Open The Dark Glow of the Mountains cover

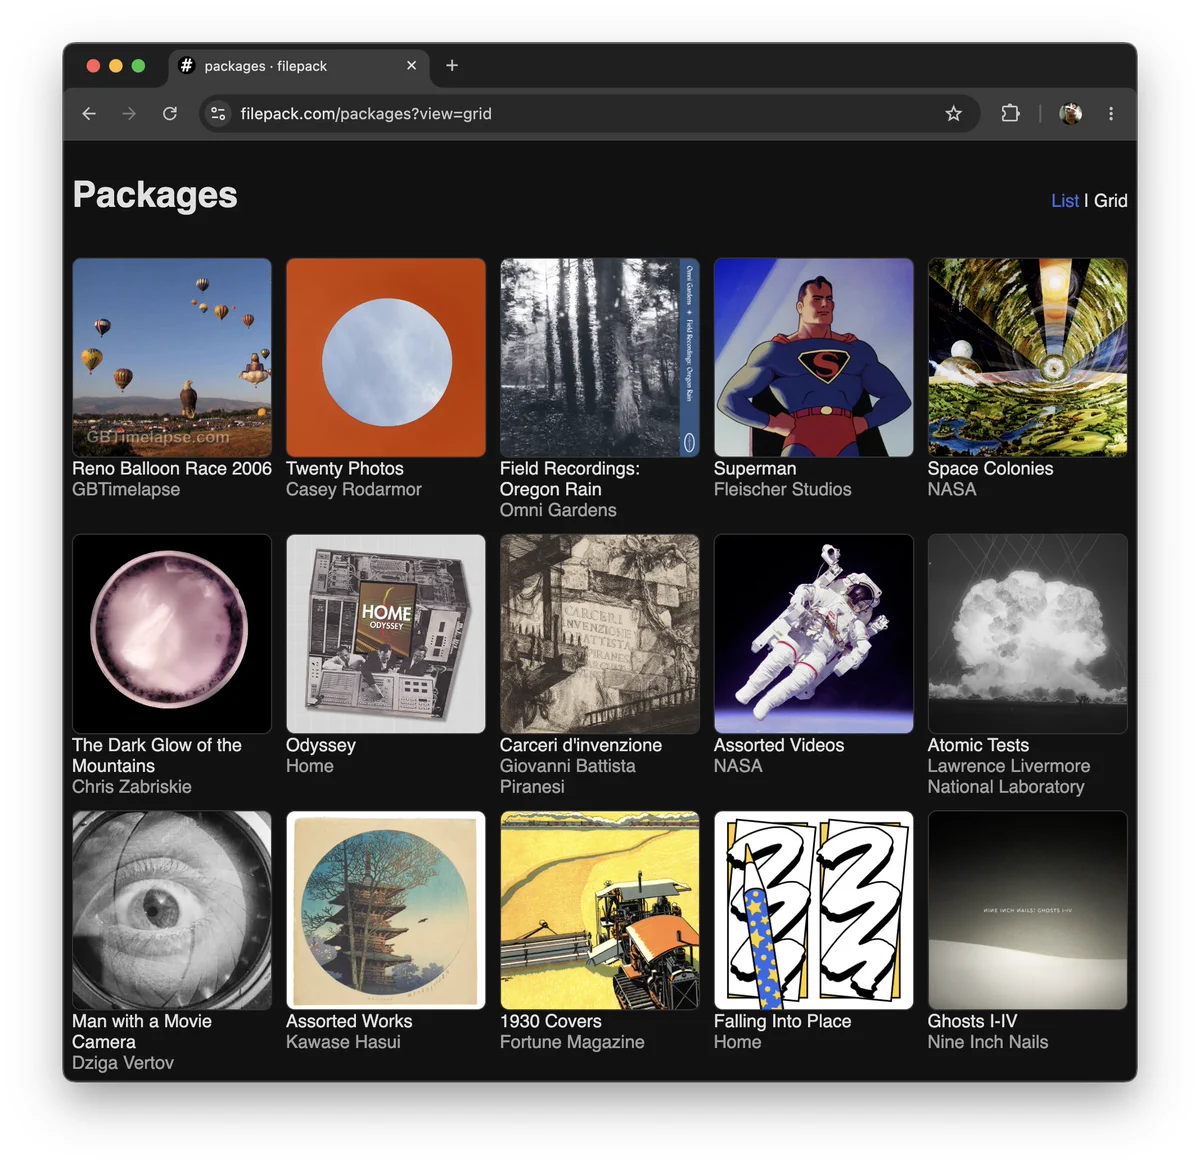coord(172,634)
